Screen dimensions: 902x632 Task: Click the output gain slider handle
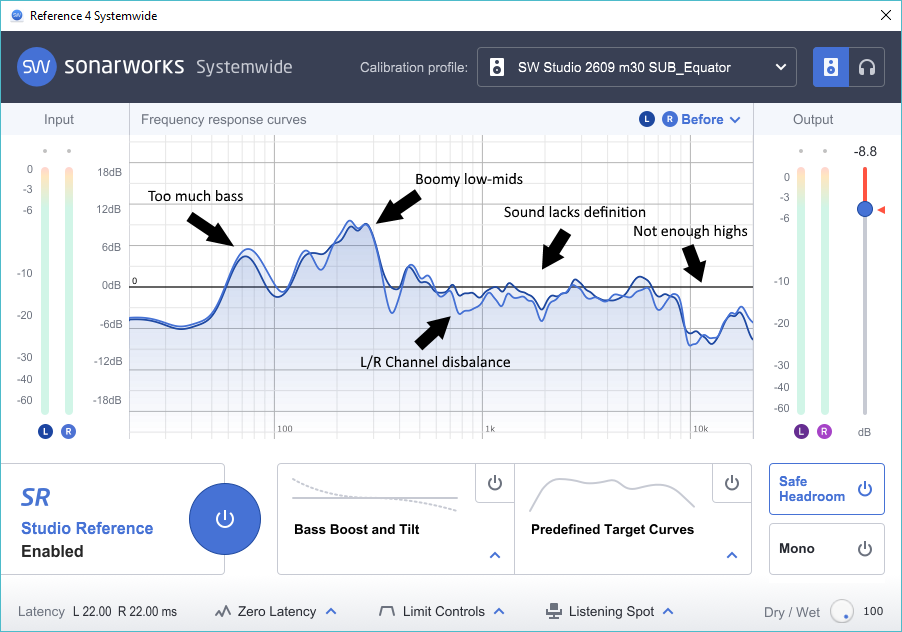[x=865, y=209]
